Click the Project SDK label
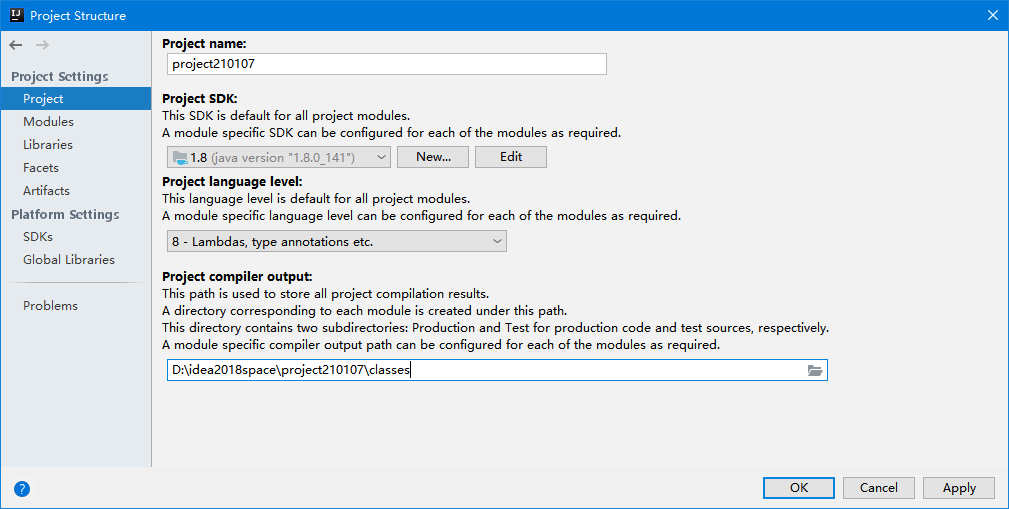This screenshot has width=1009, height=509. pyautogui.click(x=199, y=99)
